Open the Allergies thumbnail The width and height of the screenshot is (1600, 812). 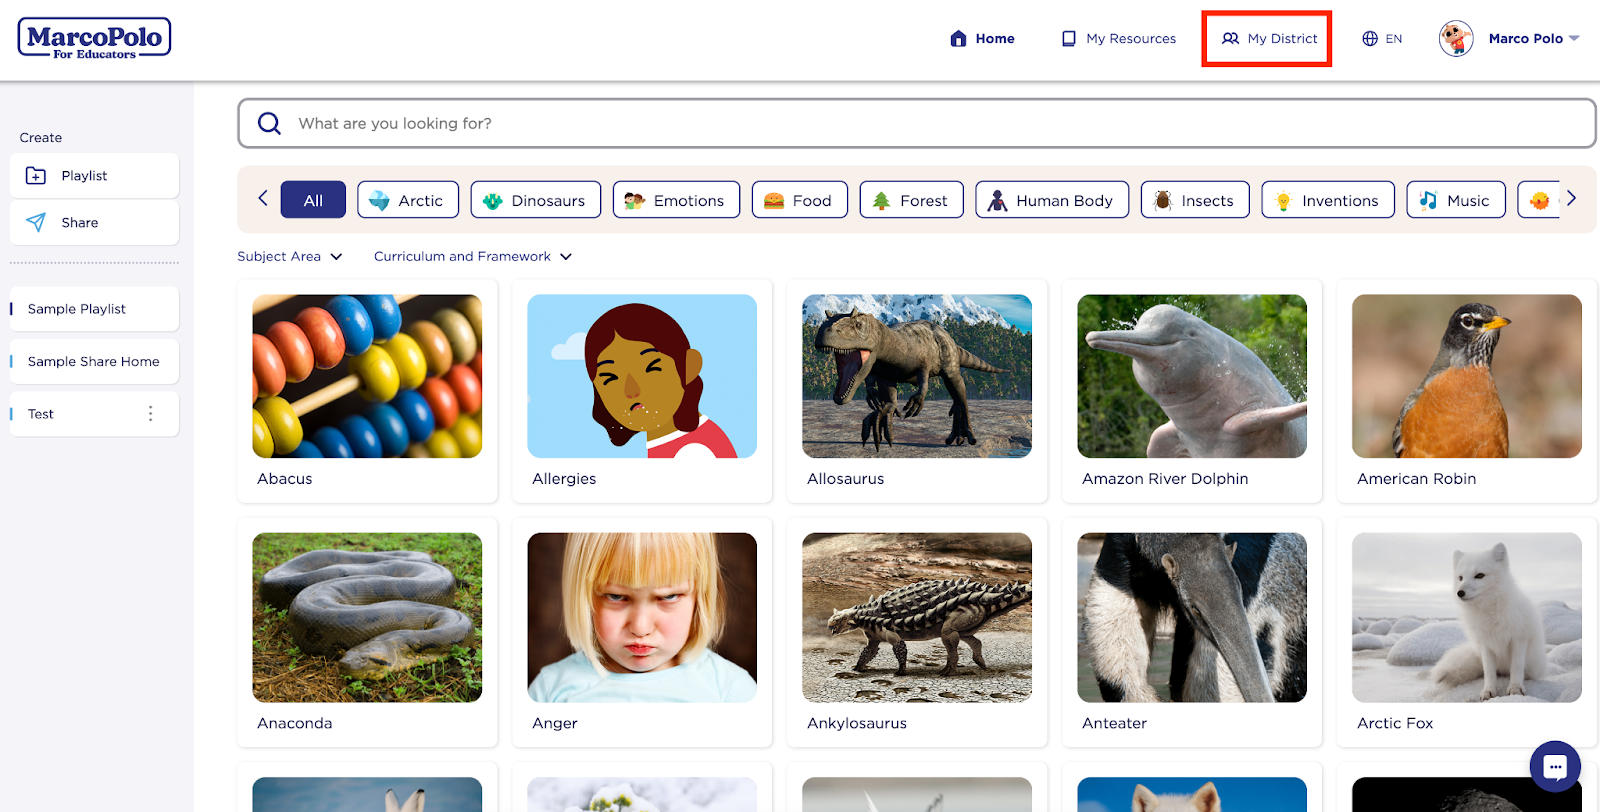click(x=642, y=376)
